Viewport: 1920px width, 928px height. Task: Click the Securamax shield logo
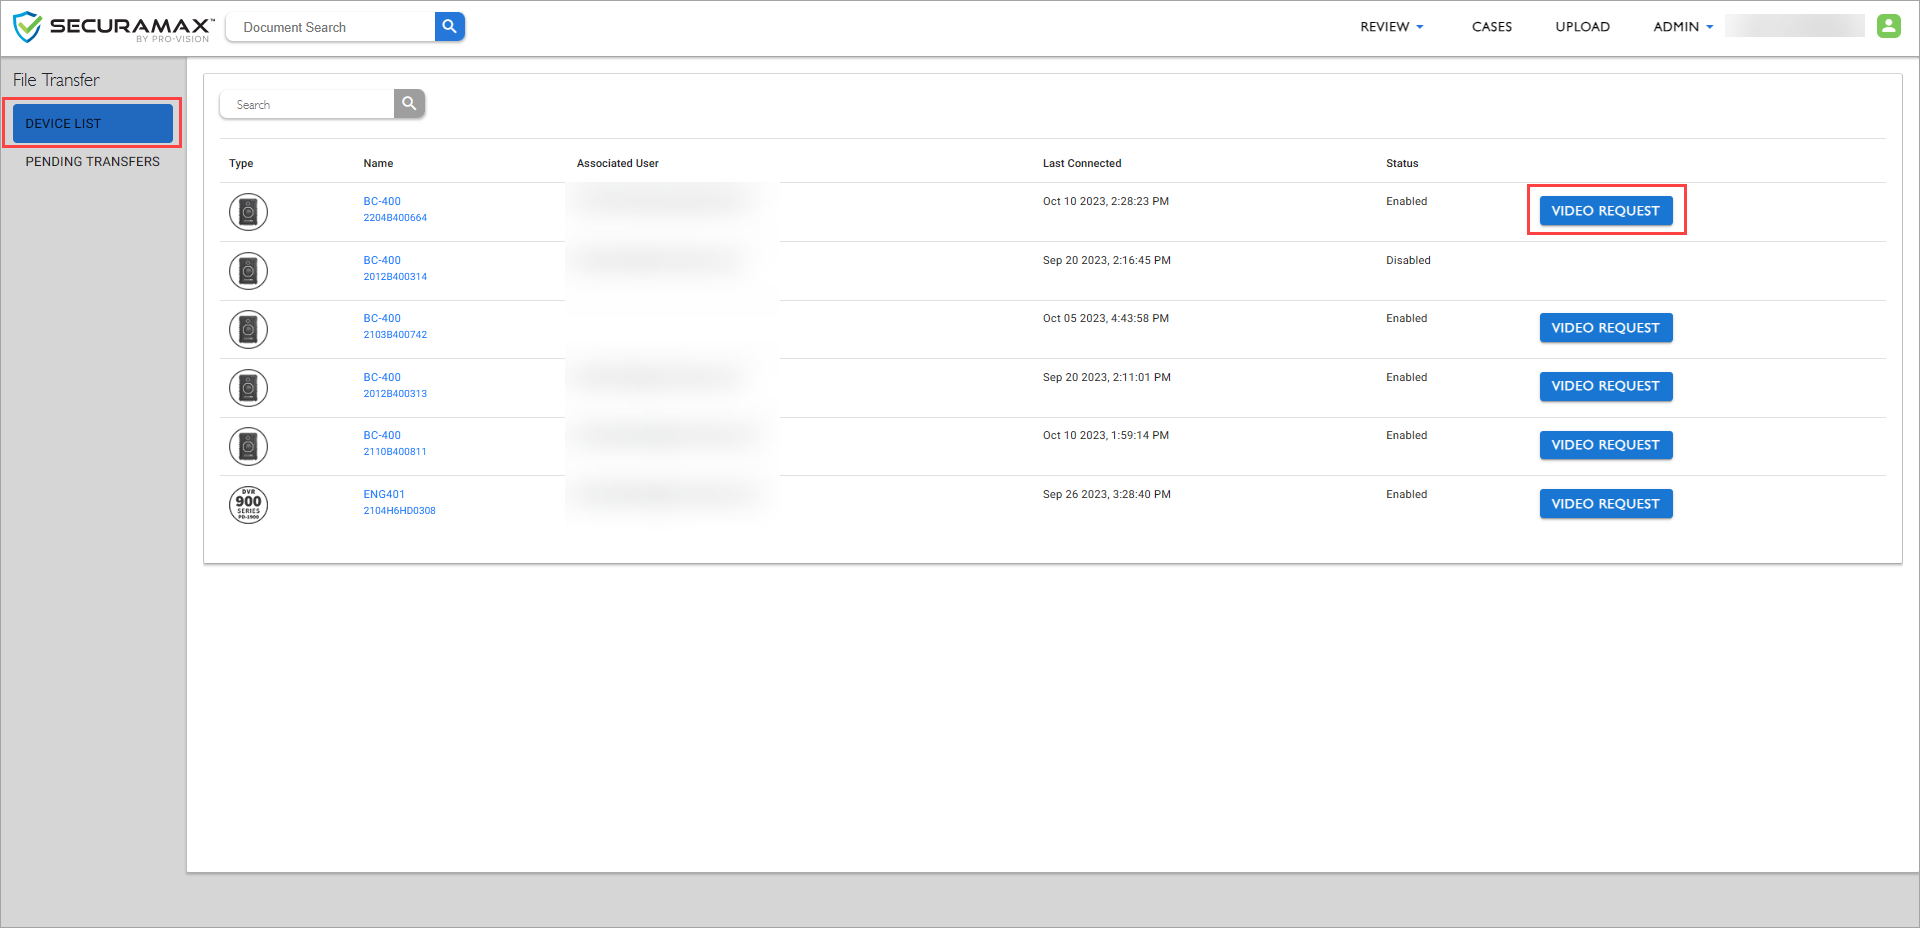click(x=28, y=27)
